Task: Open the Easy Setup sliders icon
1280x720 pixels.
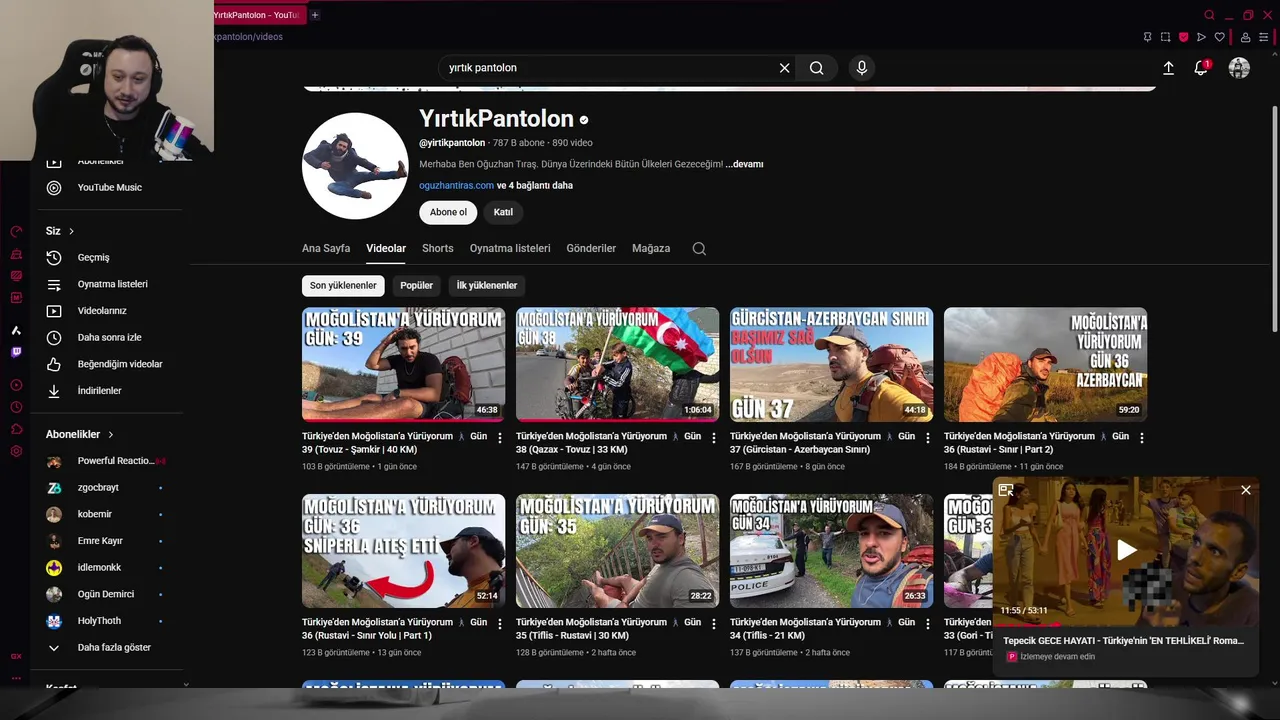Action: pos(1263,37)
